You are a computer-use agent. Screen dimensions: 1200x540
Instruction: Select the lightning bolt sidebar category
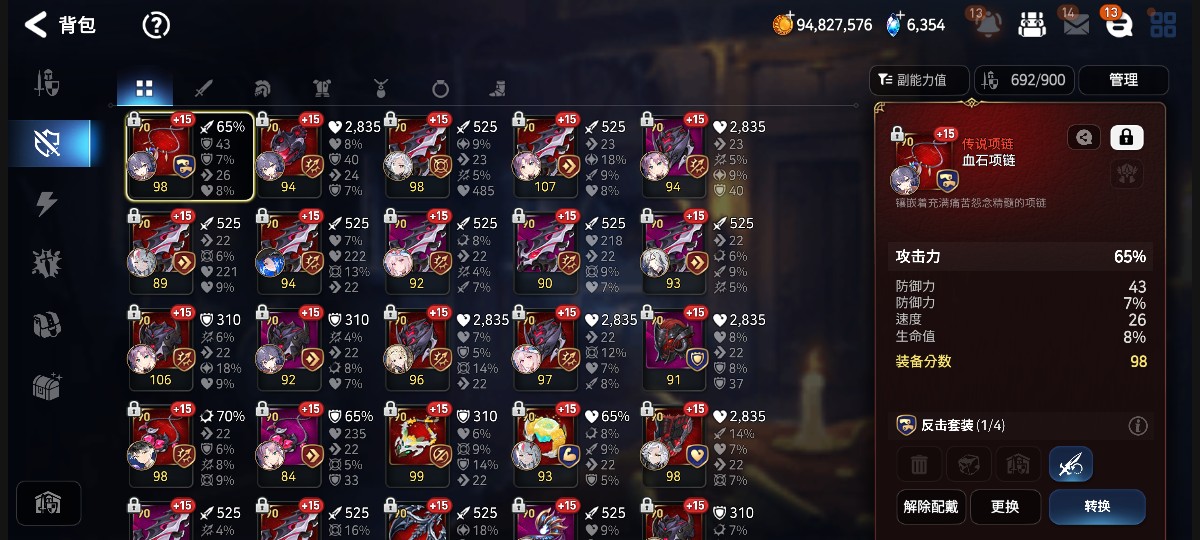tap(47, 204)
